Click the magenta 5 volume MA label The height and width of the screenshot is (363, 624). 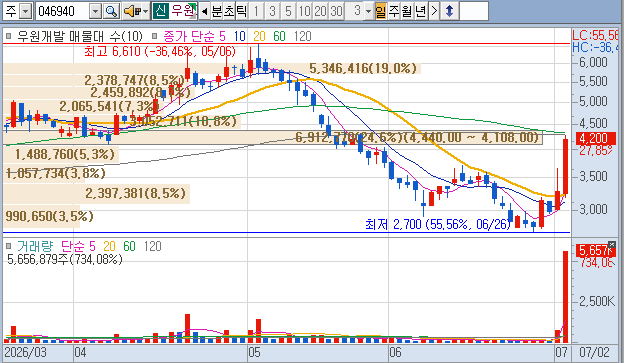[x=92, y=246]
